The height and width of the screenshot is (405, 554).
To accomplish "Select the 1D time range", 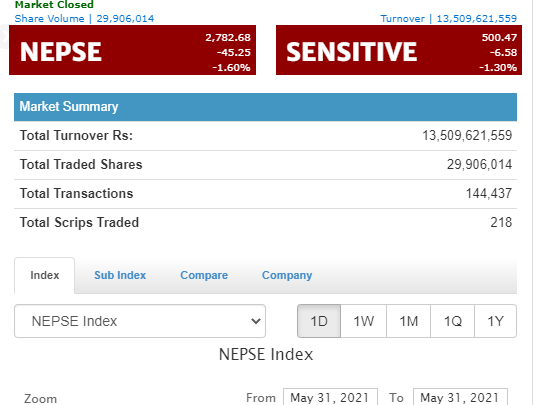I will 319,321.
